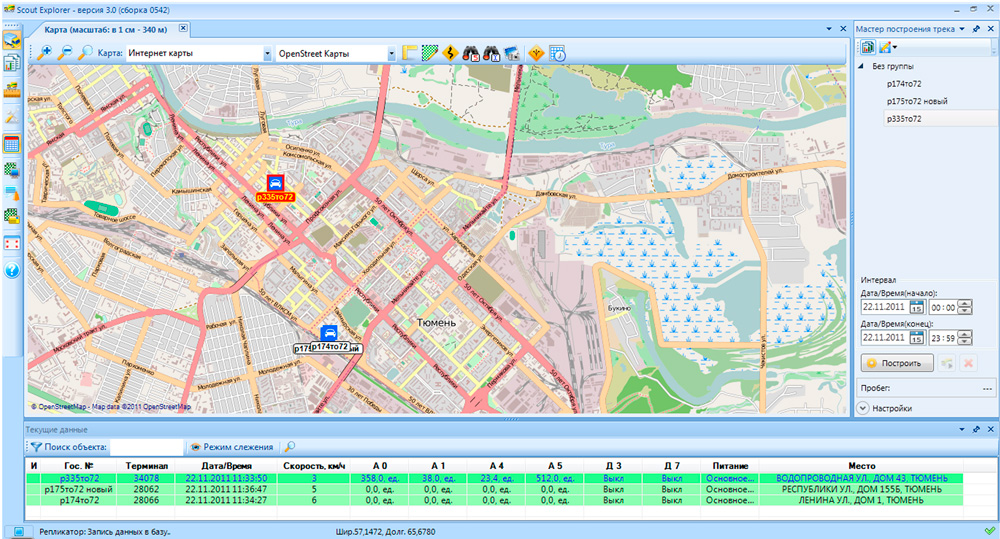Open the vehicle monitoring sidebar icon (truck)
Image resolution: width=1000 pixels, height=539 pixels.
[11, 41]
